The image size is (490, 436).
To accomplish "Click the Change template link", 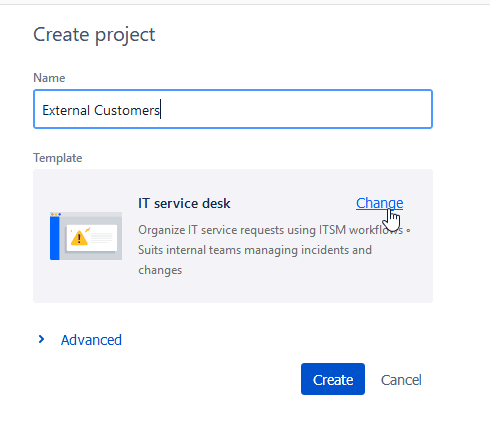I will point(379,203).
